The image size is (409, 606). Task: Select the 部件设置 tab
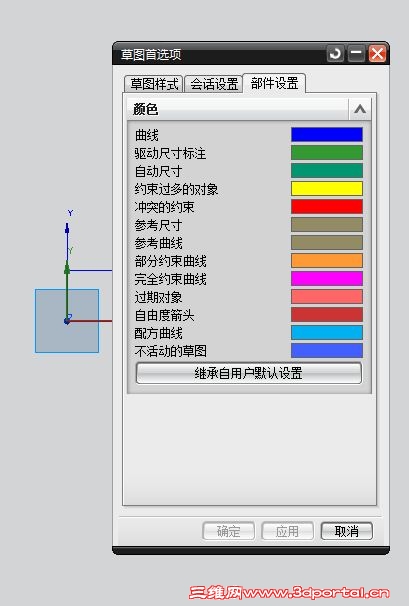274,83
